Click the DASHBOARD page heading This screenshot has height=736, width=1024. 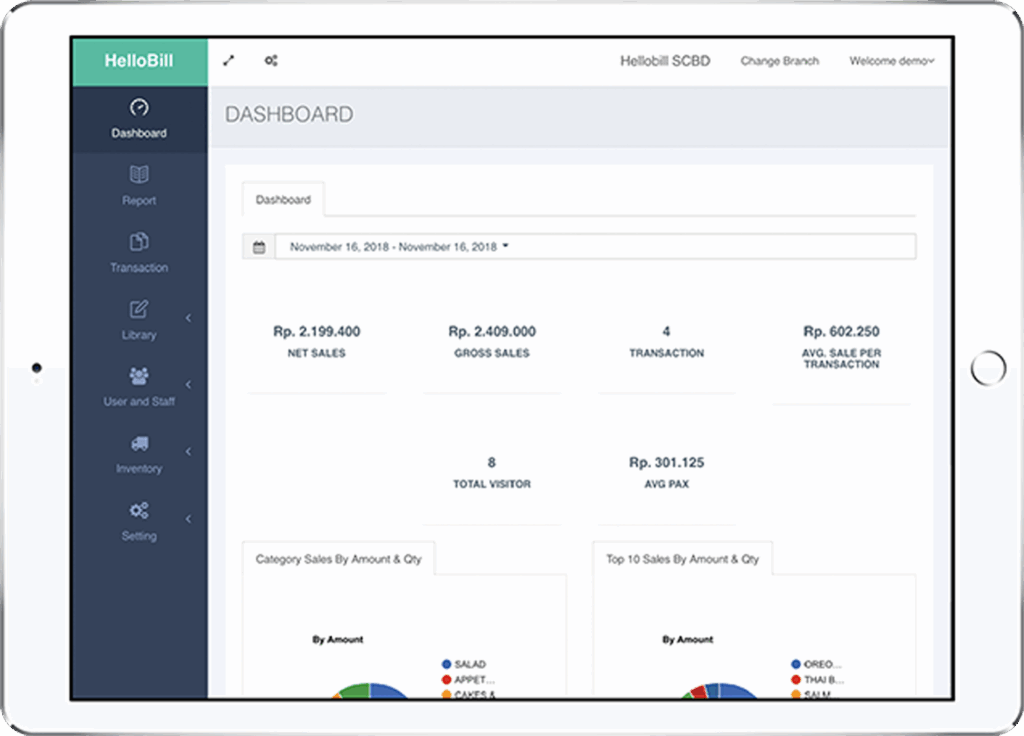[289, 114]
